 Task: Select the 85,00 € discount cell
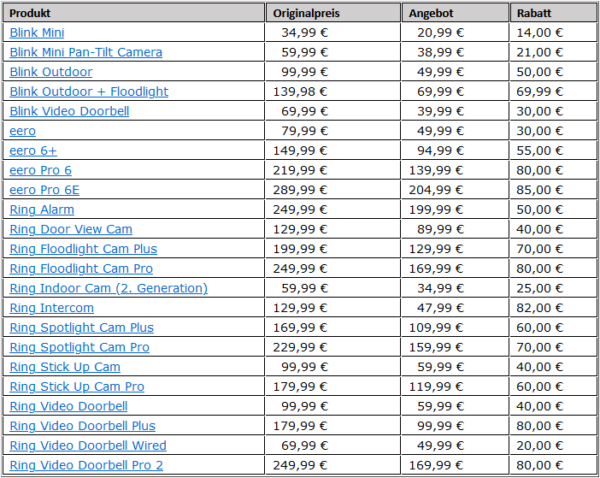pyautogui.click(x=553, y=190)
